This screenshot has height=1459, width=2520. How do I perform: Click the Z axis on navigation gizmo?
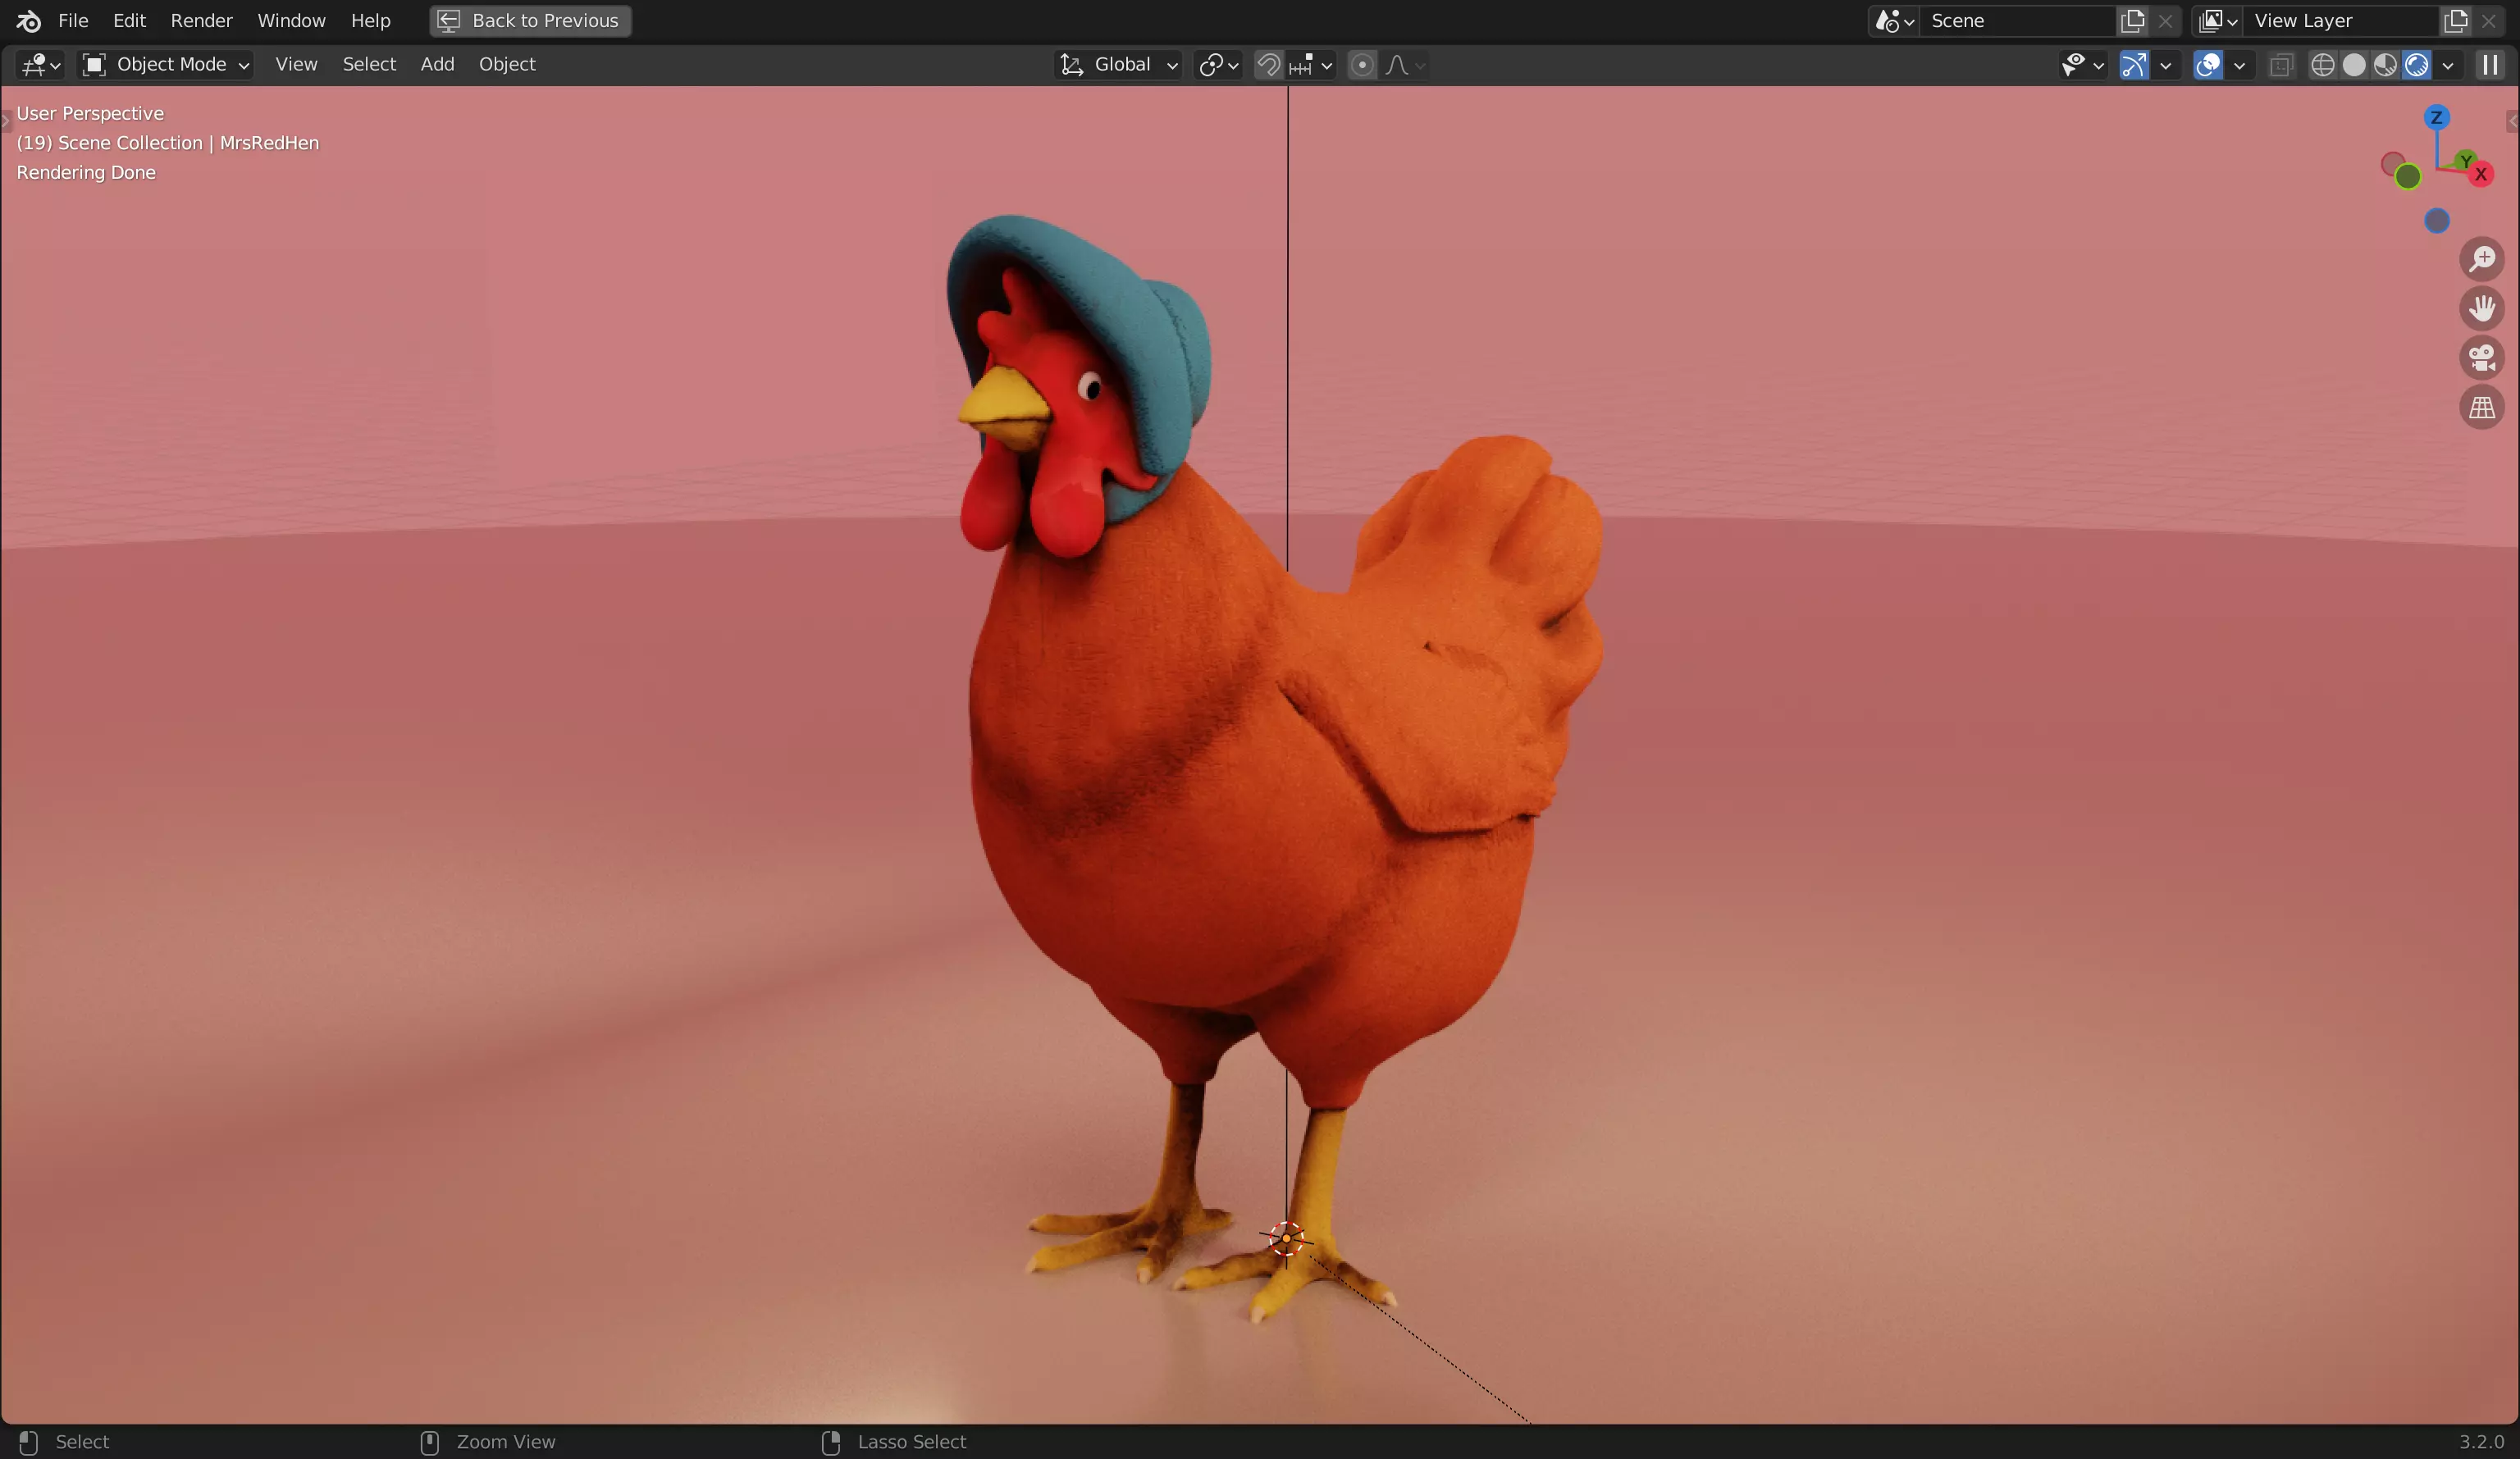pyautogui.click(x=2436, y=118)
